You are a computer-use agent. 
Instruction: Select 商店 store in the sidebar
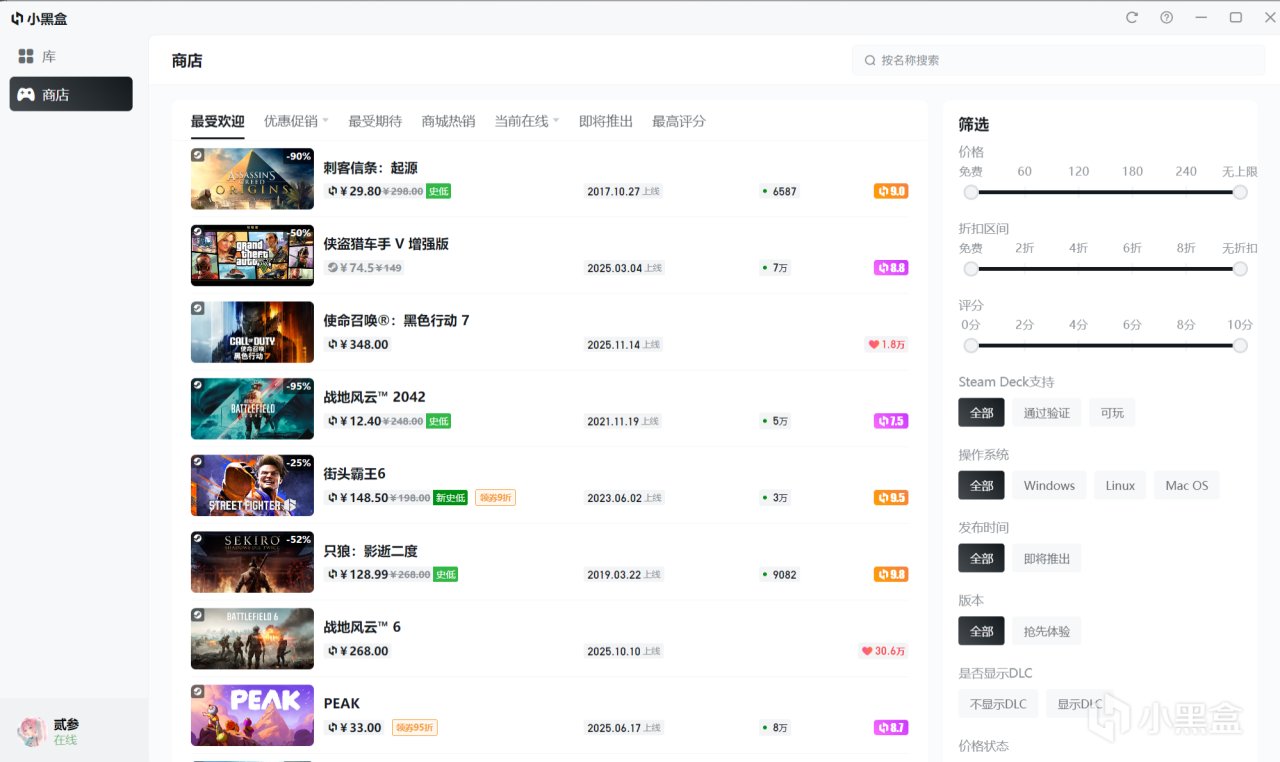tap(71, 94)
